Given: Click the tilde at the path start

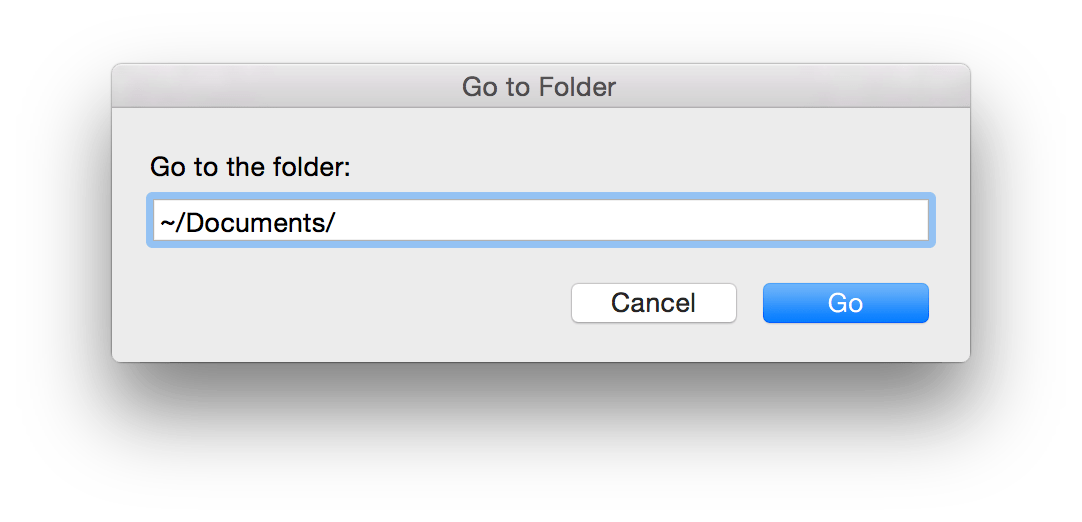Looking at the screenshot, I should pos(166,222).
